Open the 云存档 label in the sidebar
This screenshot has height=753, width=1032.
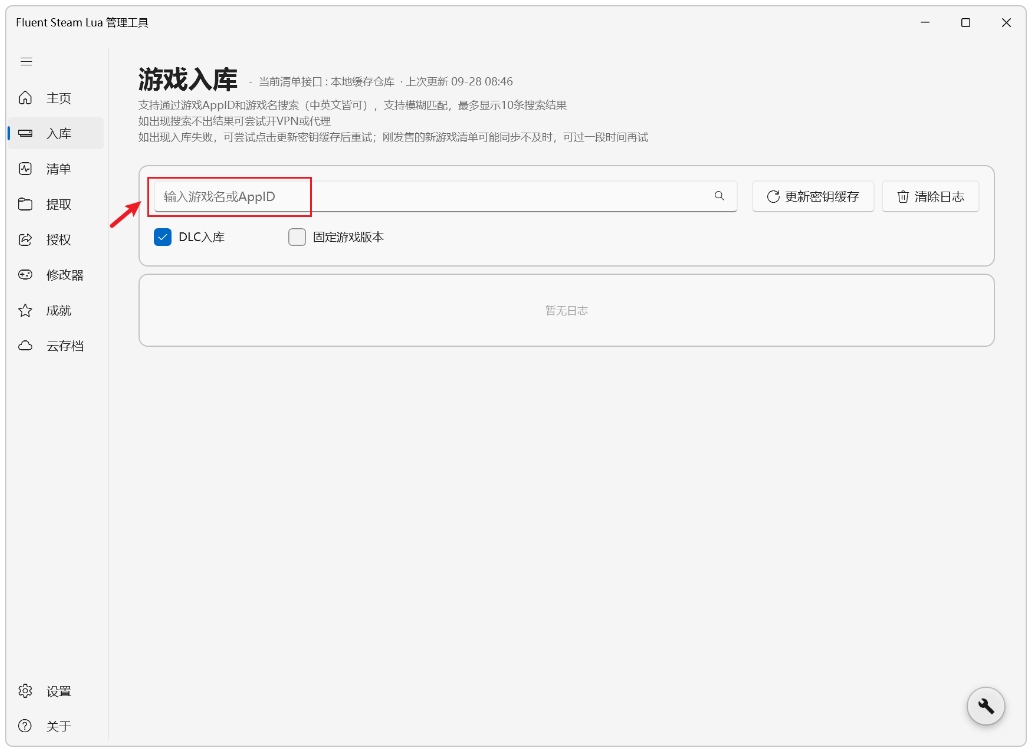point(65,346)
